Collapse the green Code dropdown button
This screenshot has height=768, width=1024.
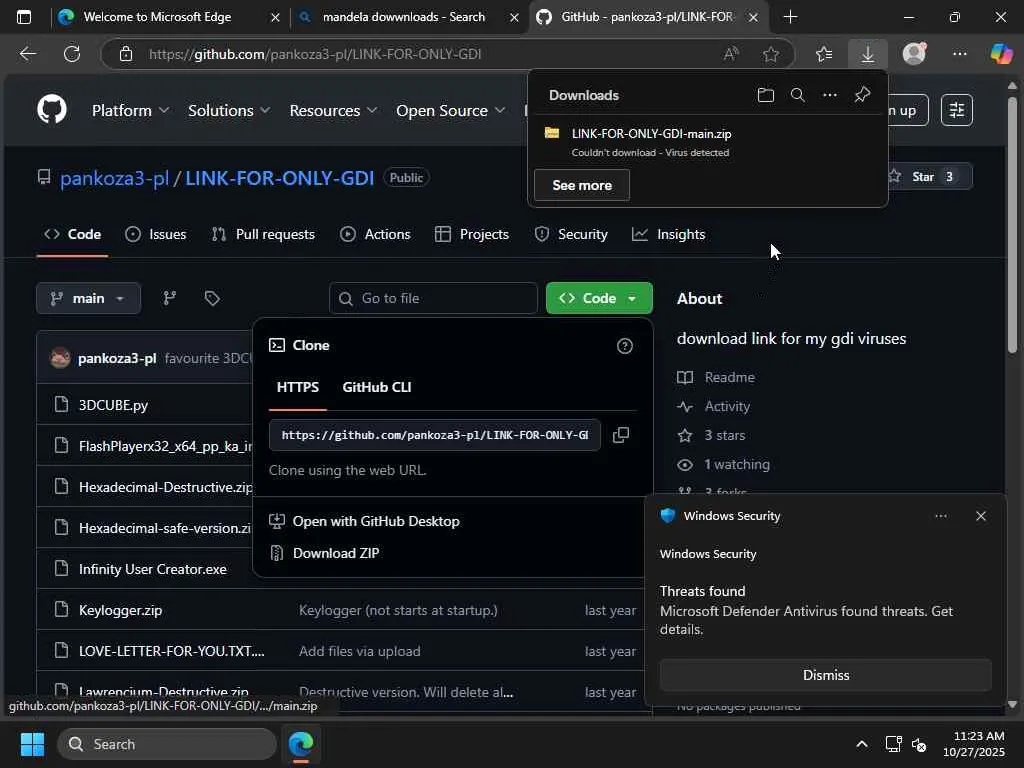point(599,298)
